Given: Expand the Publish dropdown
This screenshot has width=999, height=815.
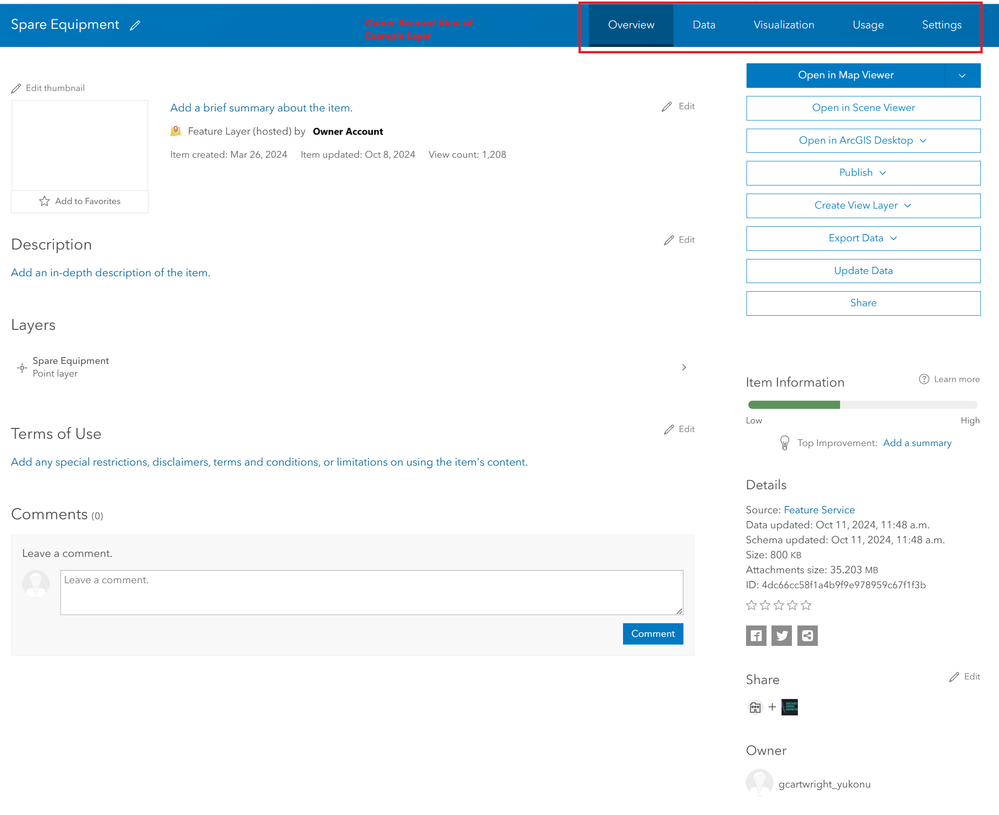Looking at the screenshot, I should coord(863,173).
